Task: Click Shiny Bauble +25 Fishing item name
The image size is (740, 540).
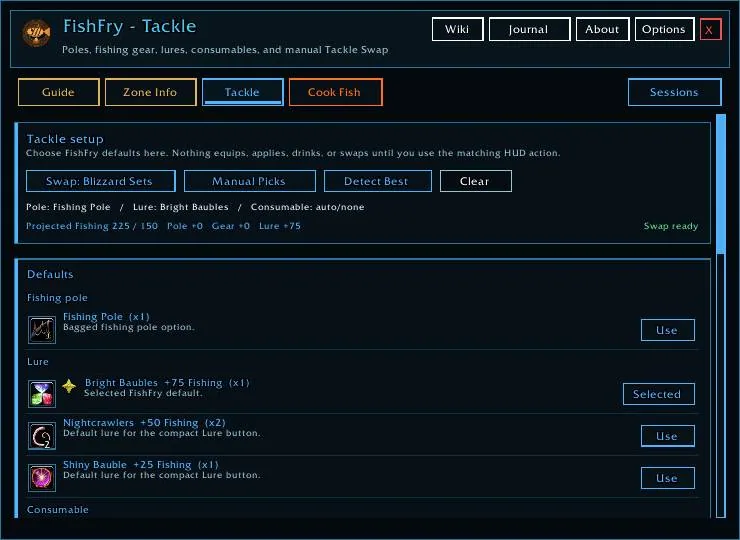Action: (x=141, y=464)
